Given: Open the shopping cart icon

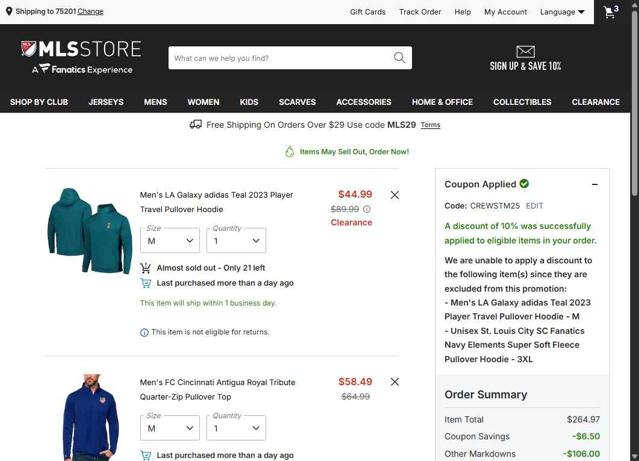Looking at the screenshot, I should (611, 11).
